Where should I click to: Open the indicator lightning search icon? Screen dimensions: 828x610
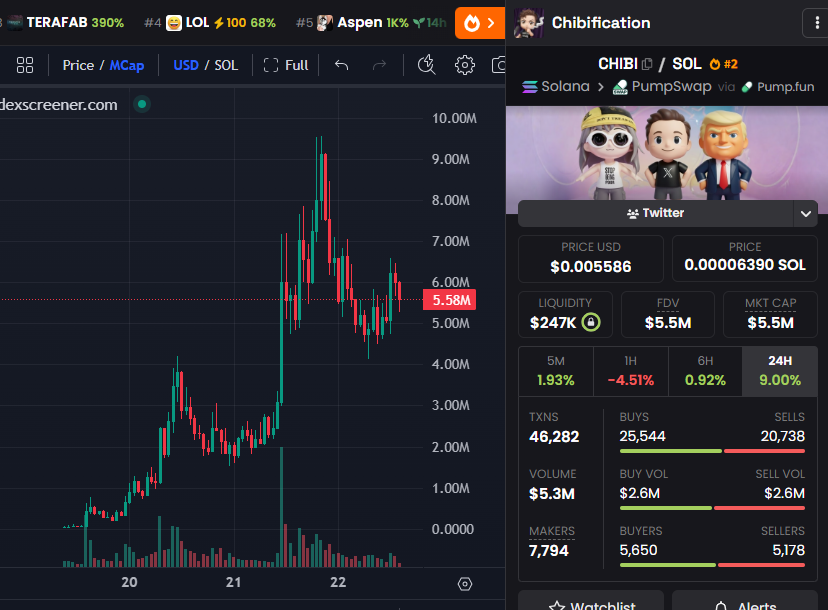coord(426,65)
